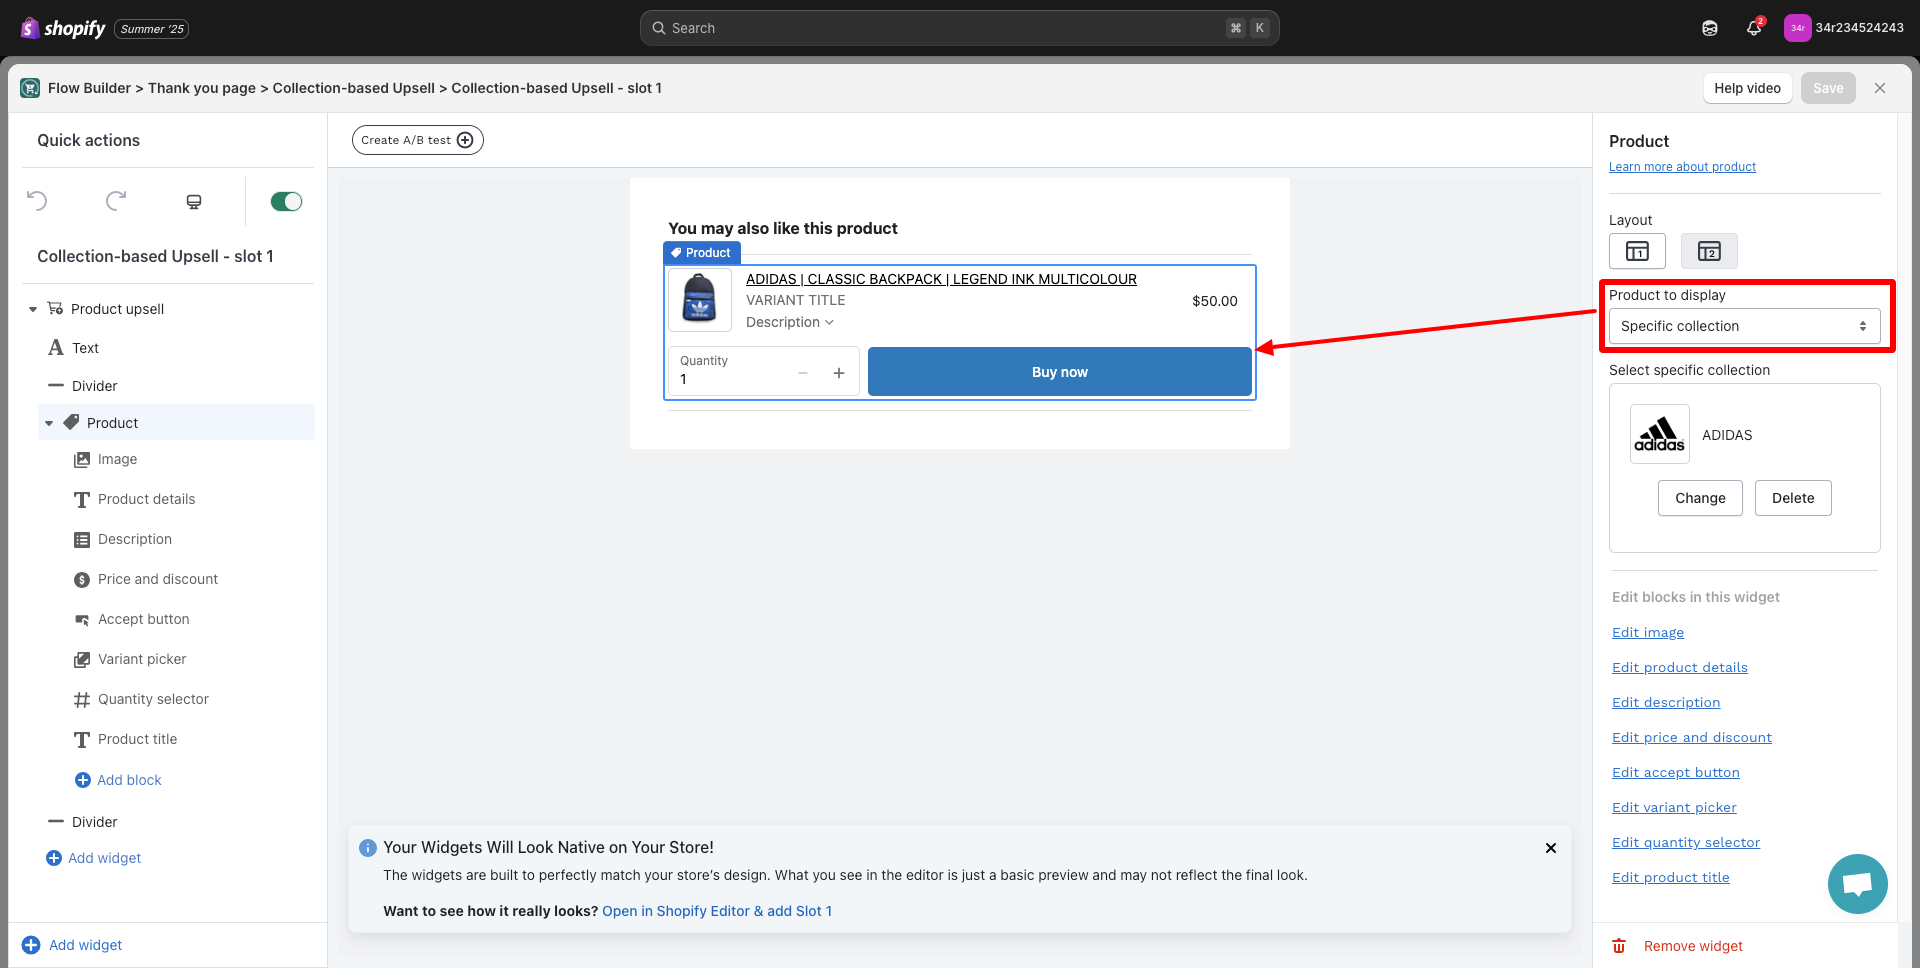Click the redo arrow icon
This screenshot has height=968, width=1920.
116,201
